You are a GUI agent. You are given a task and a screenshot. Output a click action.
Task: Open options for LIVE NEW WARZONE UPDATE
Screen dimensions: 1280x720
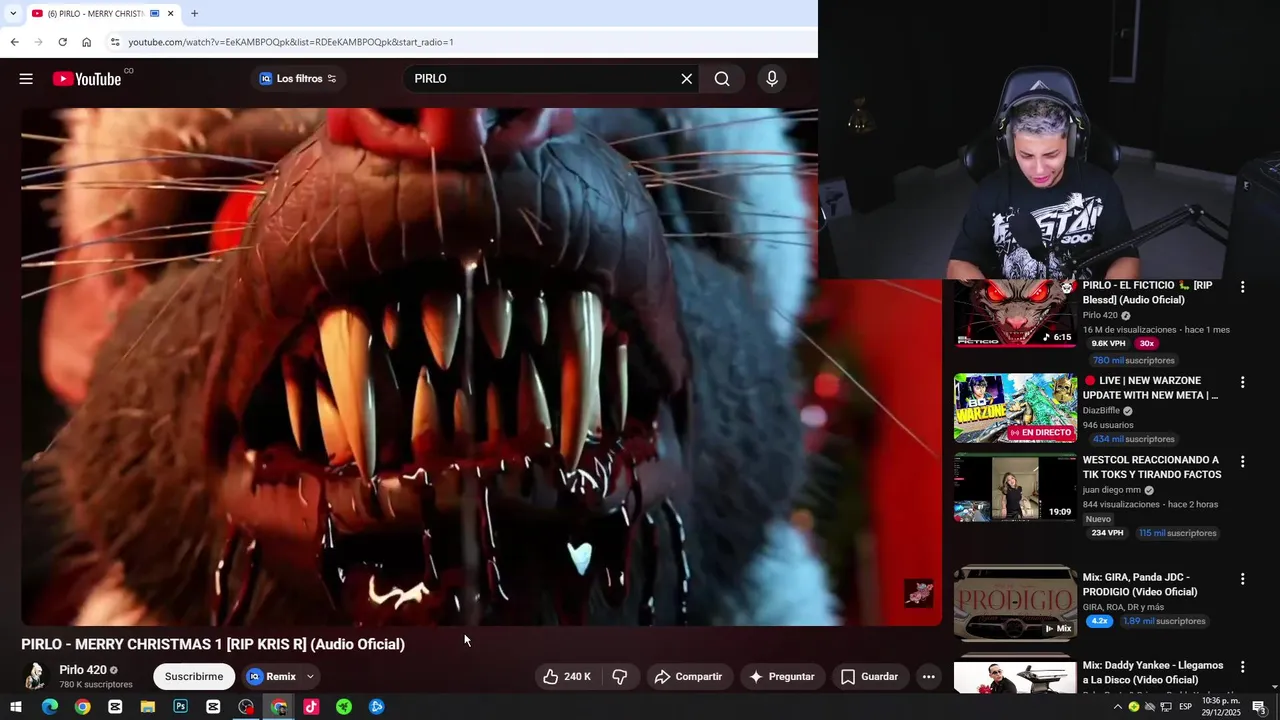(x=1243, y=382)
